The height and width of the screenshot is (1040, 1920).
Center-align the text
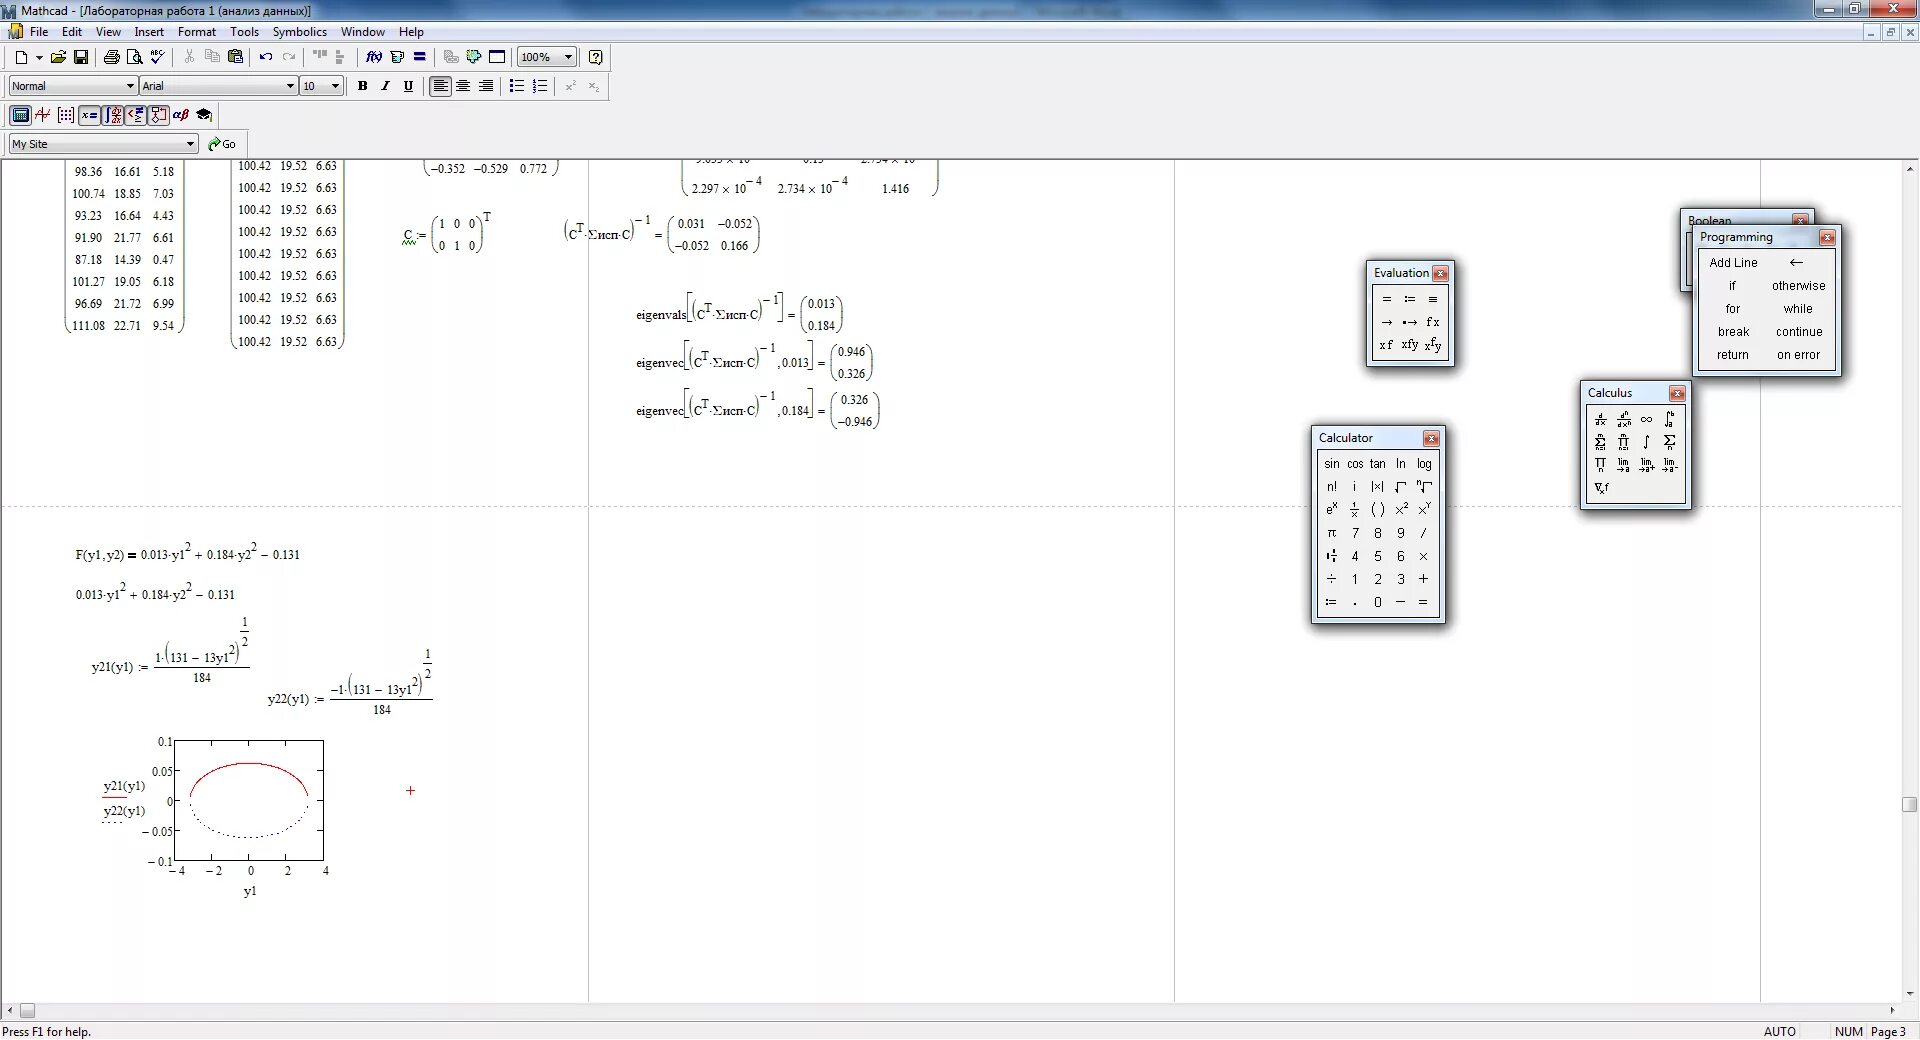463,86
